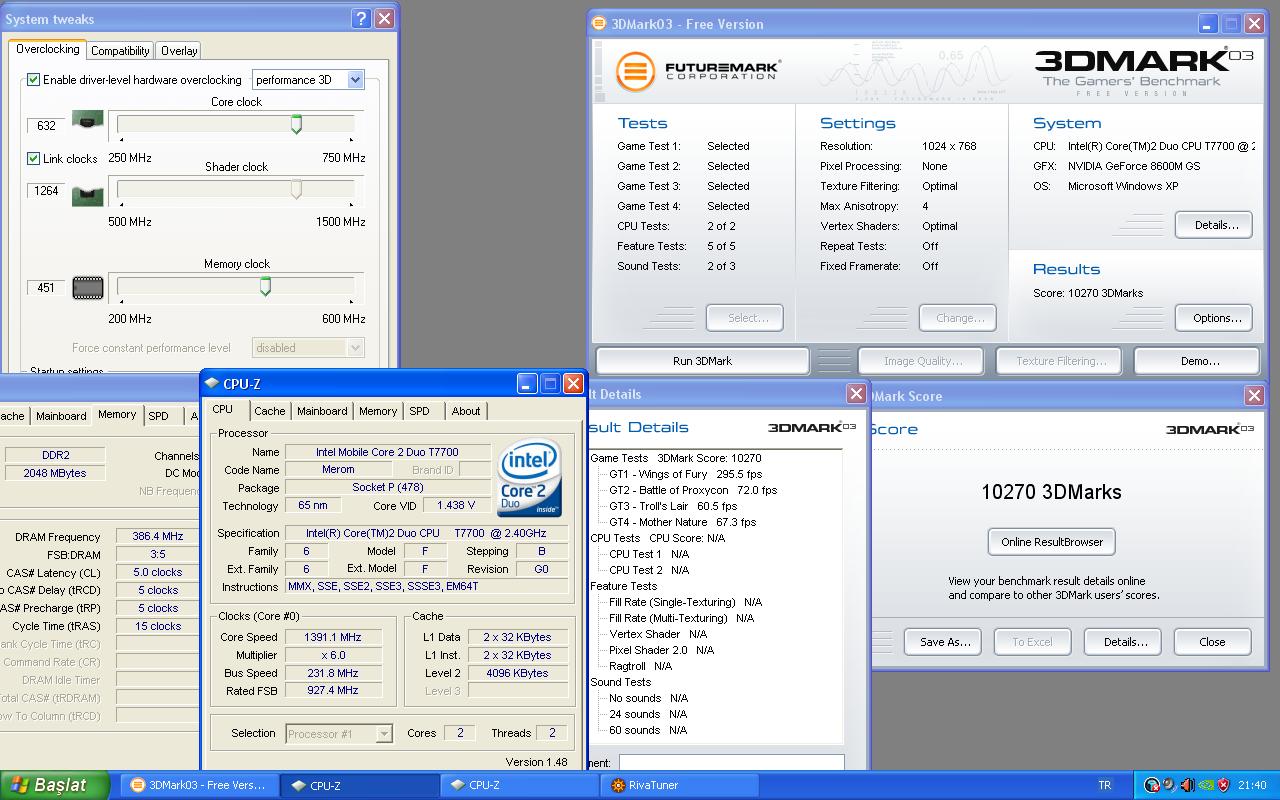The height and width of the screenshot is (800, 1280).
Task: Click the CPU-Z window title icon
Action: point(212,384)
